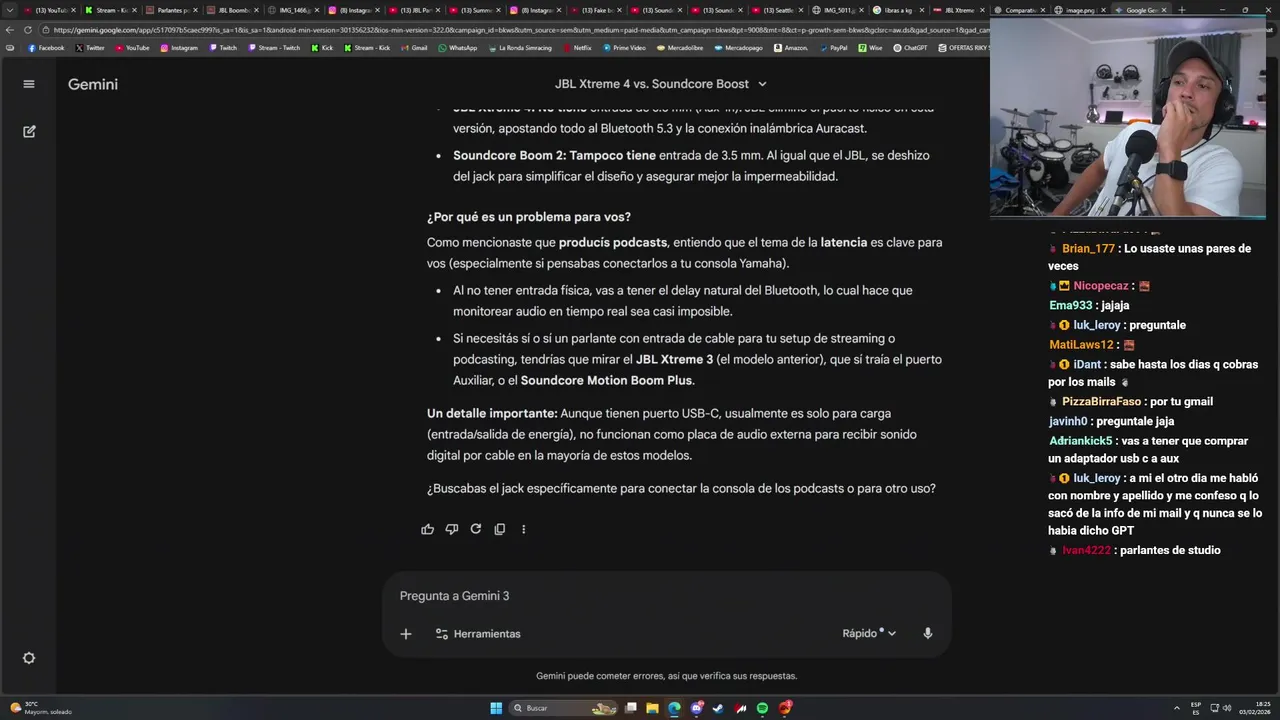Open Wise bookmark
This screenshot has height=720, width=1280.
point(870,48)
